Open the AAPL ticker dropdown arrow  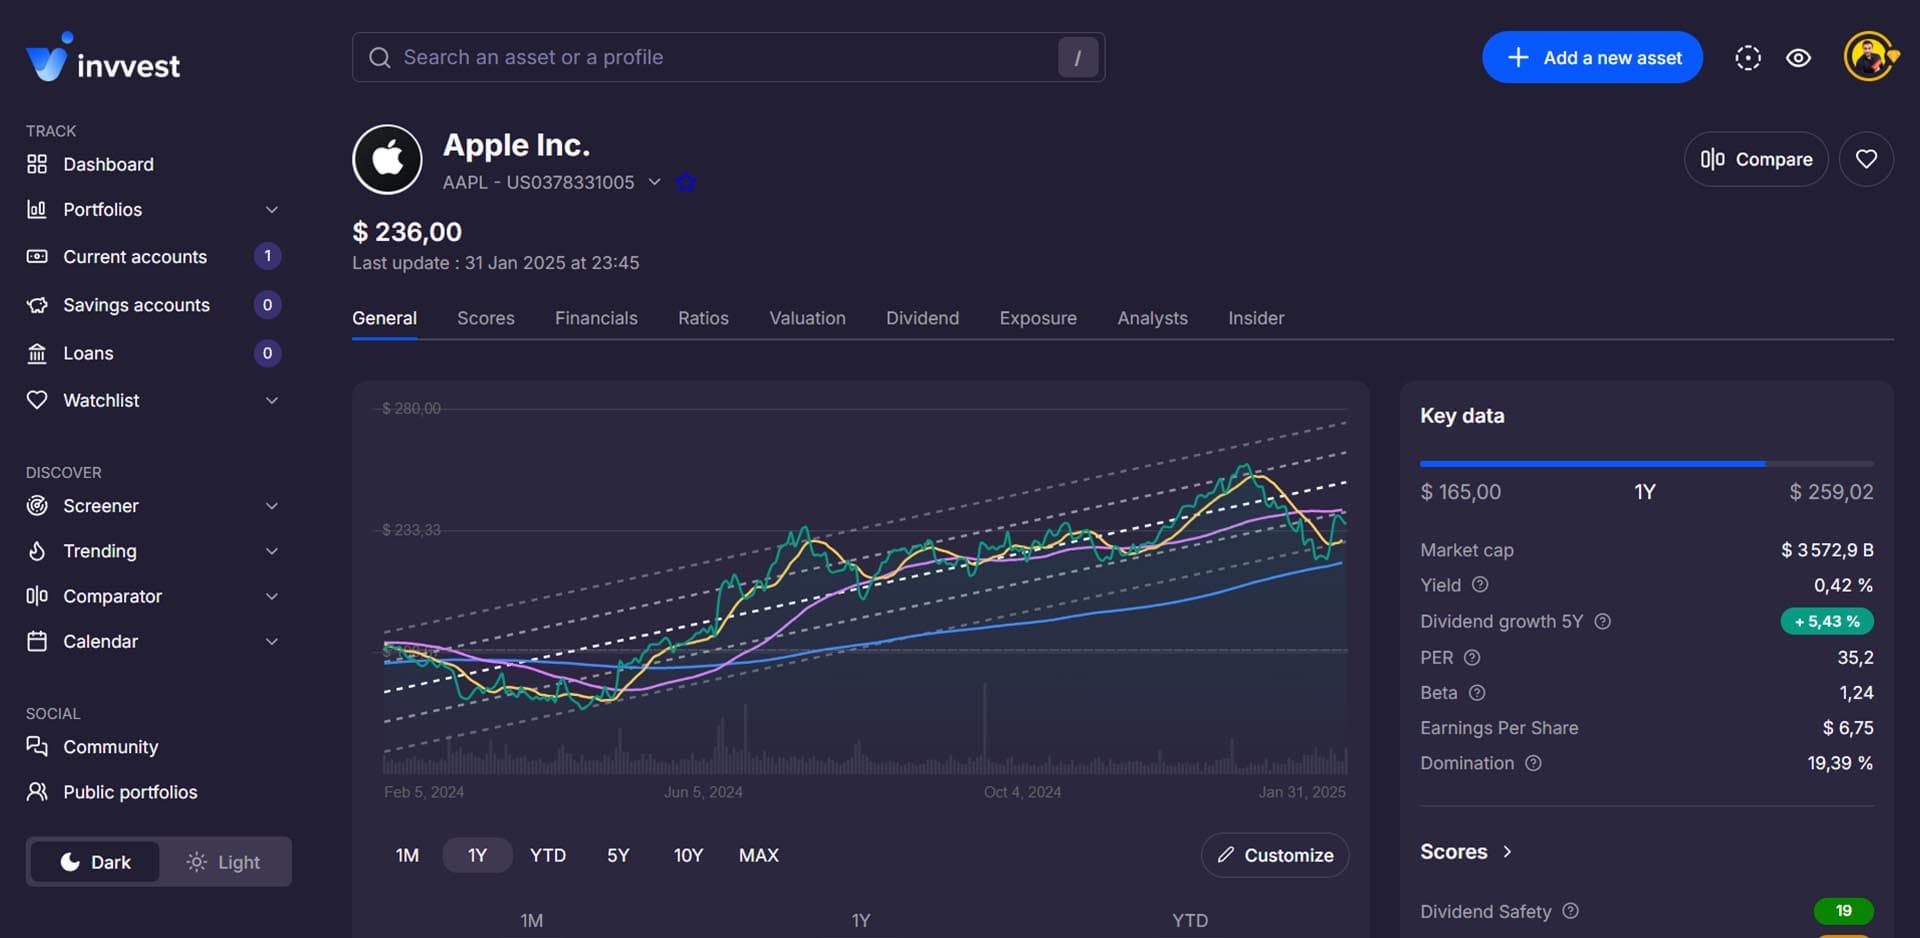coord(655,182)
